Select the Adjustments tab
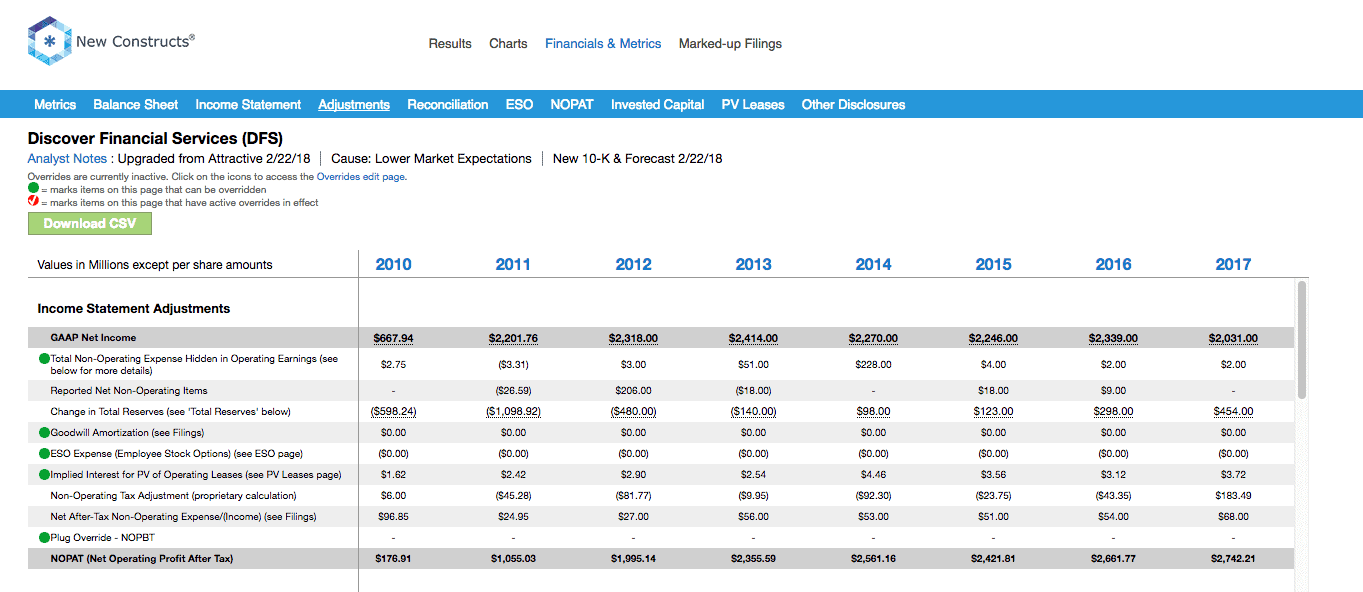The height and width of the screenshot is (592, 1363). [x=354, y=105]
